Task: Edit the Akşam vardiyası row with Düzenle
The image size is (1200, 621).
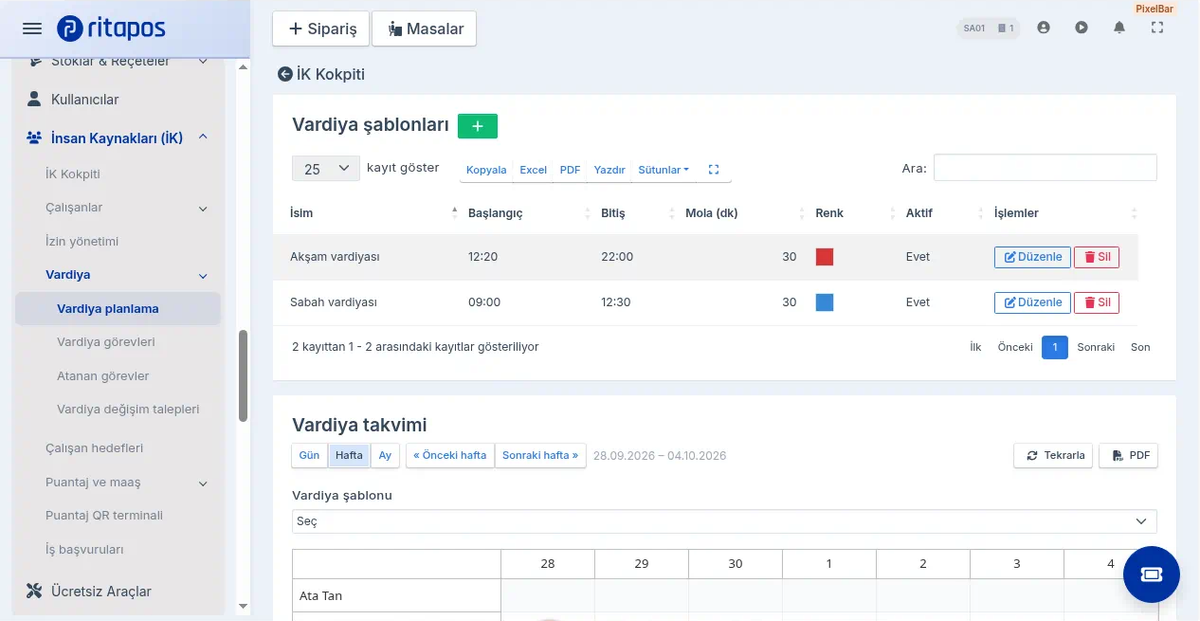Action: tap(1032, 257)
